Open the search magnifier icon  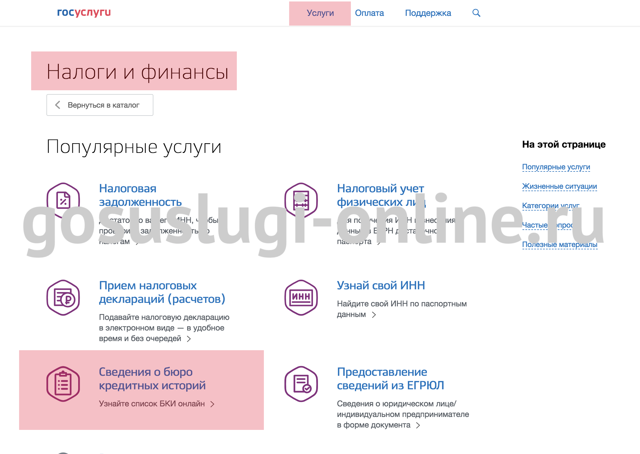[476, 13]
